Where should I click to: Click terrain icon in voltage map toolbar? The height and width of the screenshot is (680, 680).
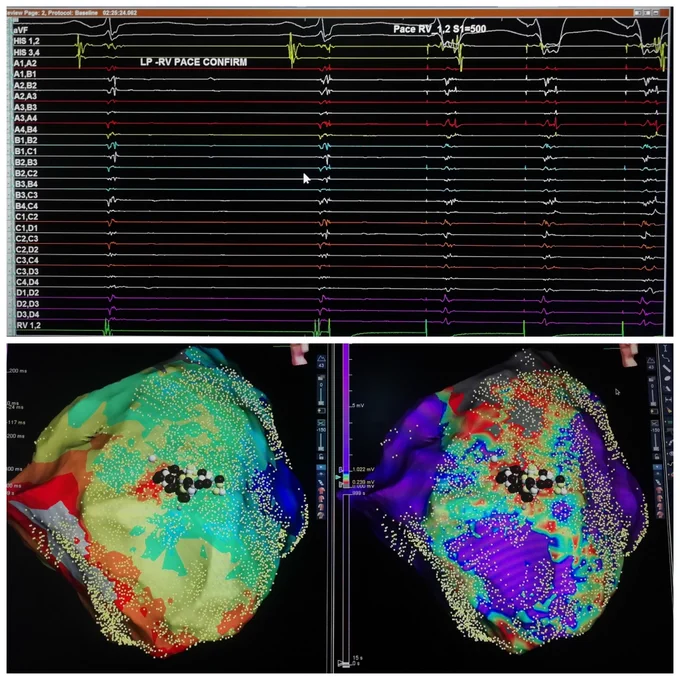click(651, 361)
